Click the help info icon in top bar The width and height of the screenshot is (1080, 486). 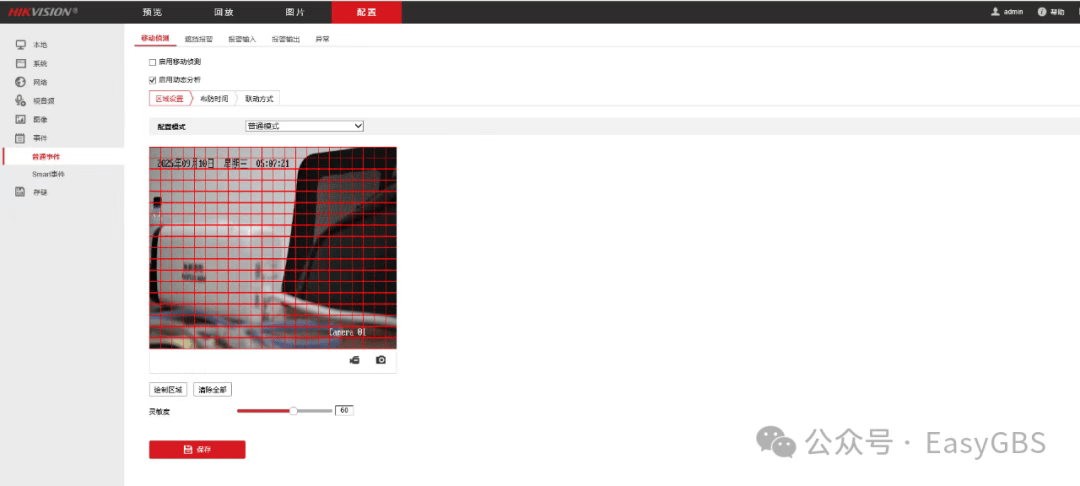click(x=1041, y=12)
